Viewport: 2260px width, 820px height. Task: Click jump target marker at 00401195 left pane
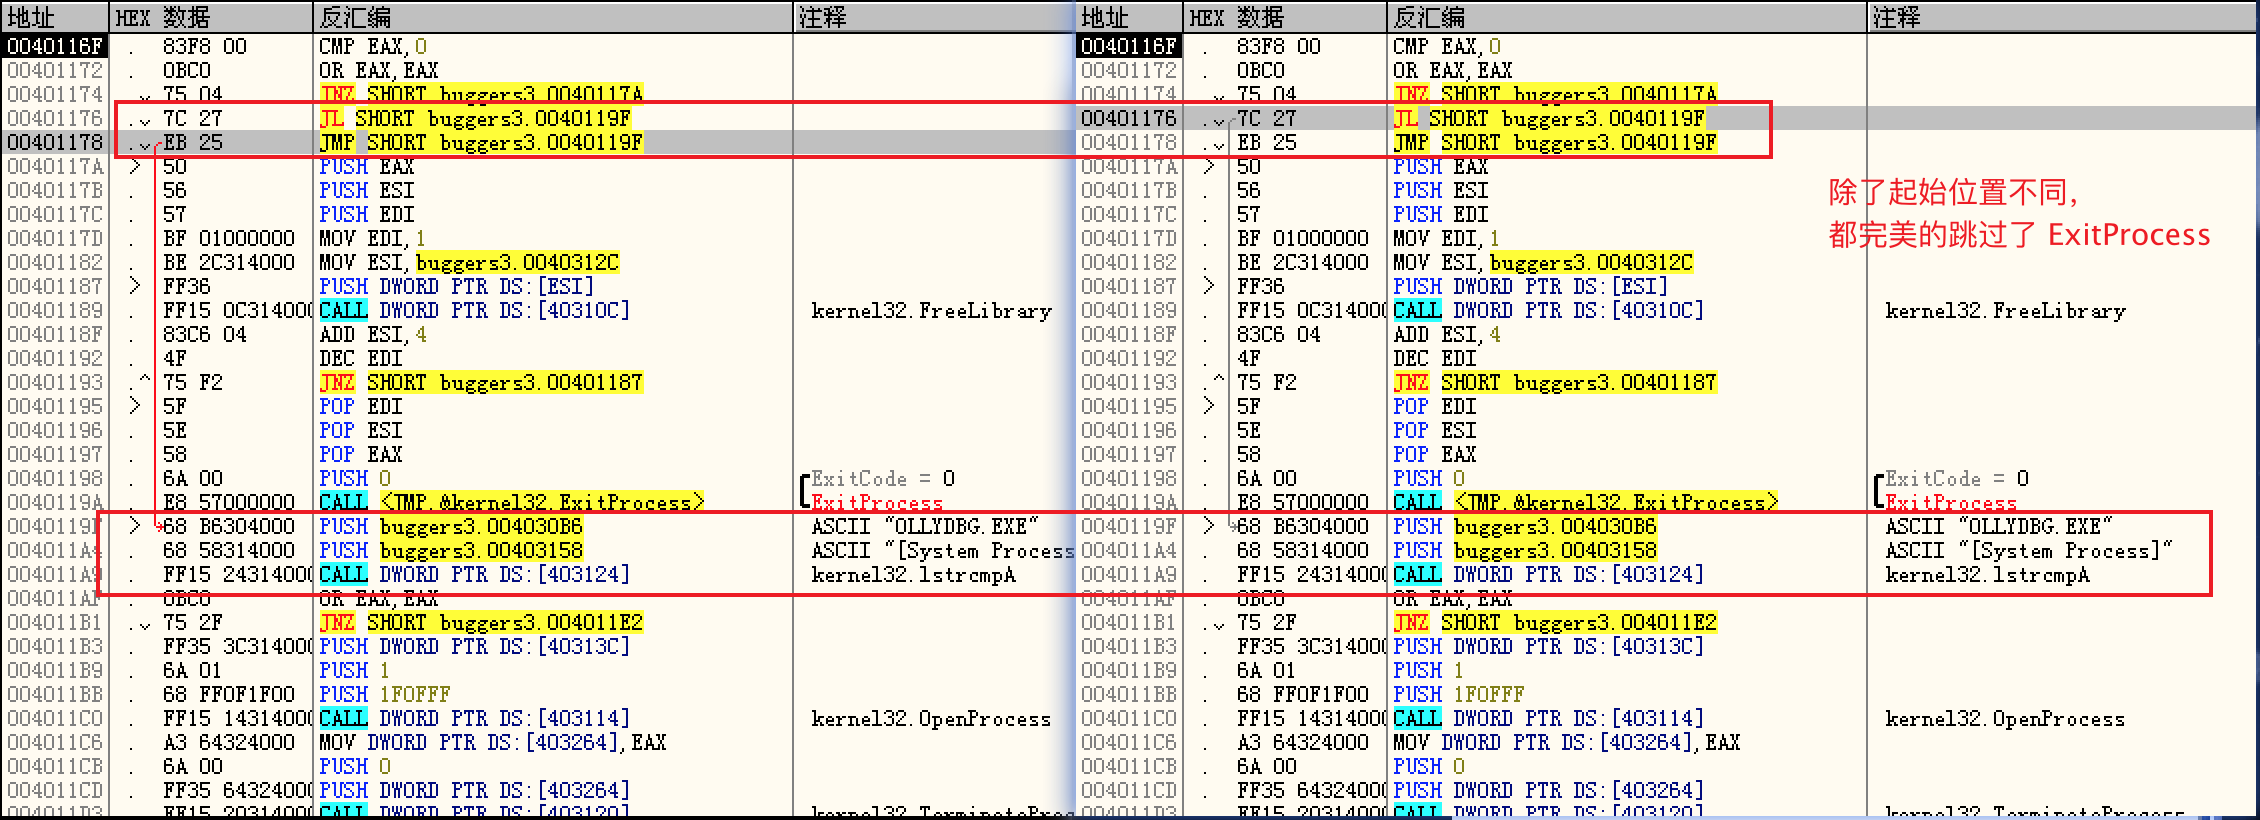pos(136,406)
